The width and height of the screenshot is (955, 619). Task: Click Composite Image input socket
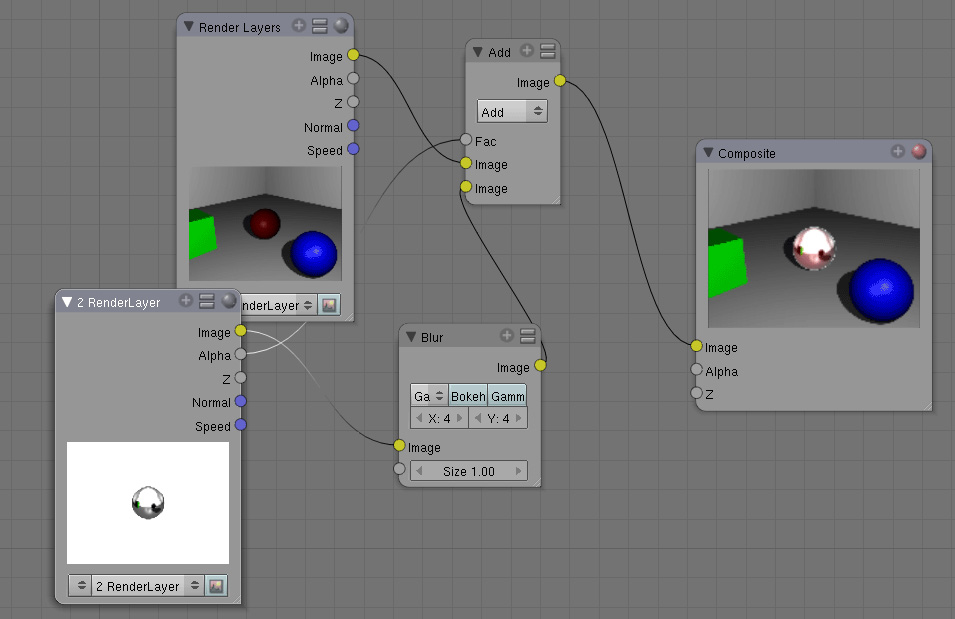point(697,346)
